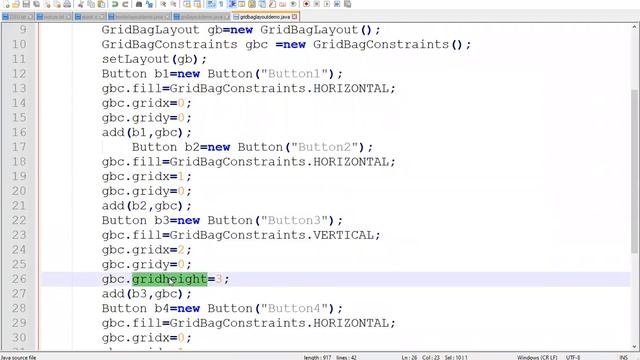640x360 pixels.
Task: Click the Close document toolbar icon
Action: tap(47, 4)
